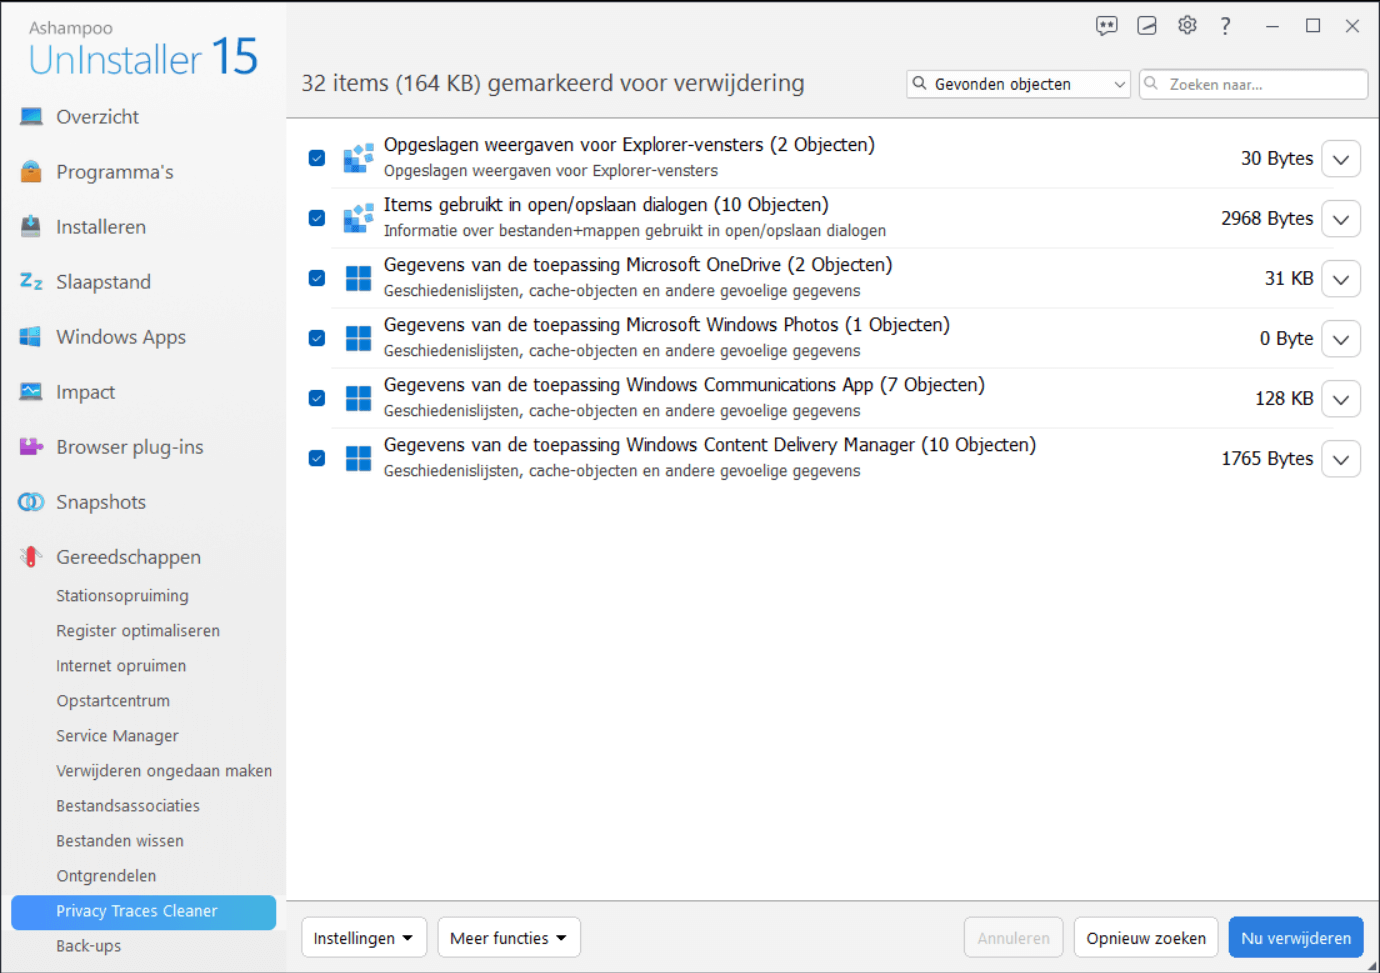The height and width of the screenshot is (973, 1380).
Task: Toggle checkbox for Windows Content Delivery Manager
Action: tap(317, 458)
